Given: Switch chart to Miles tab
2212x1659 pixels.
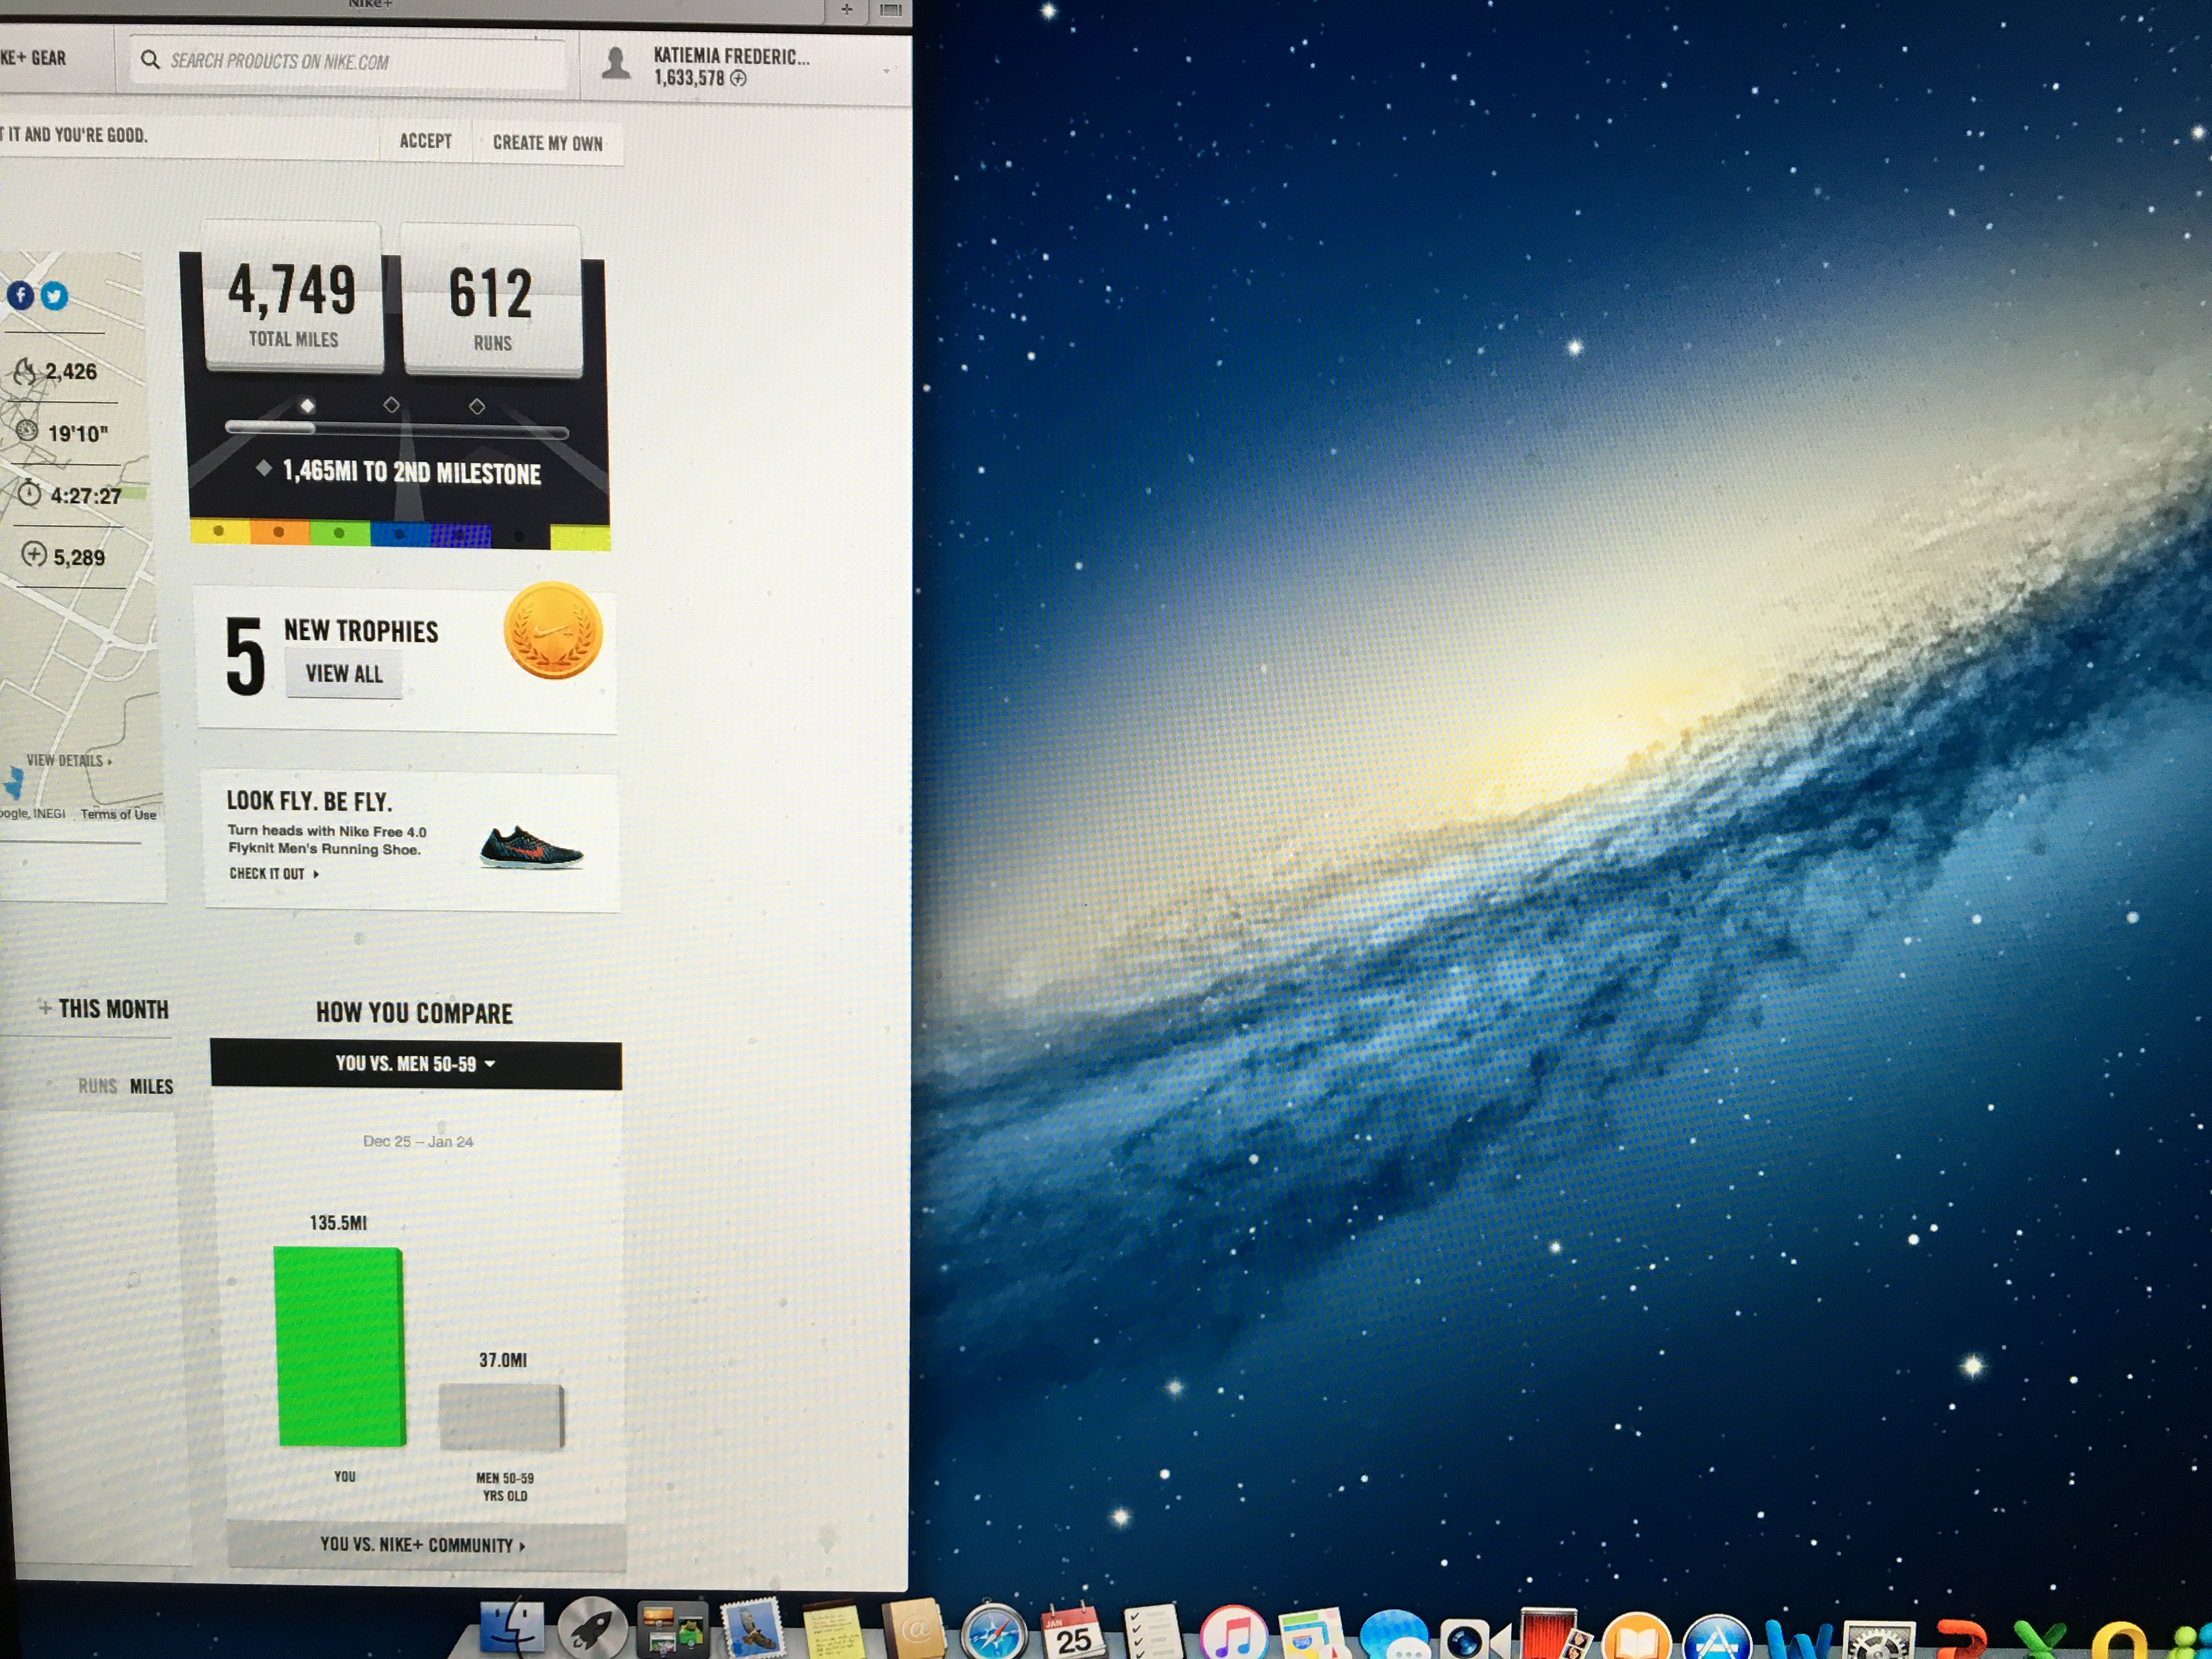Looking at the screenshot, I should point(151,1086).
